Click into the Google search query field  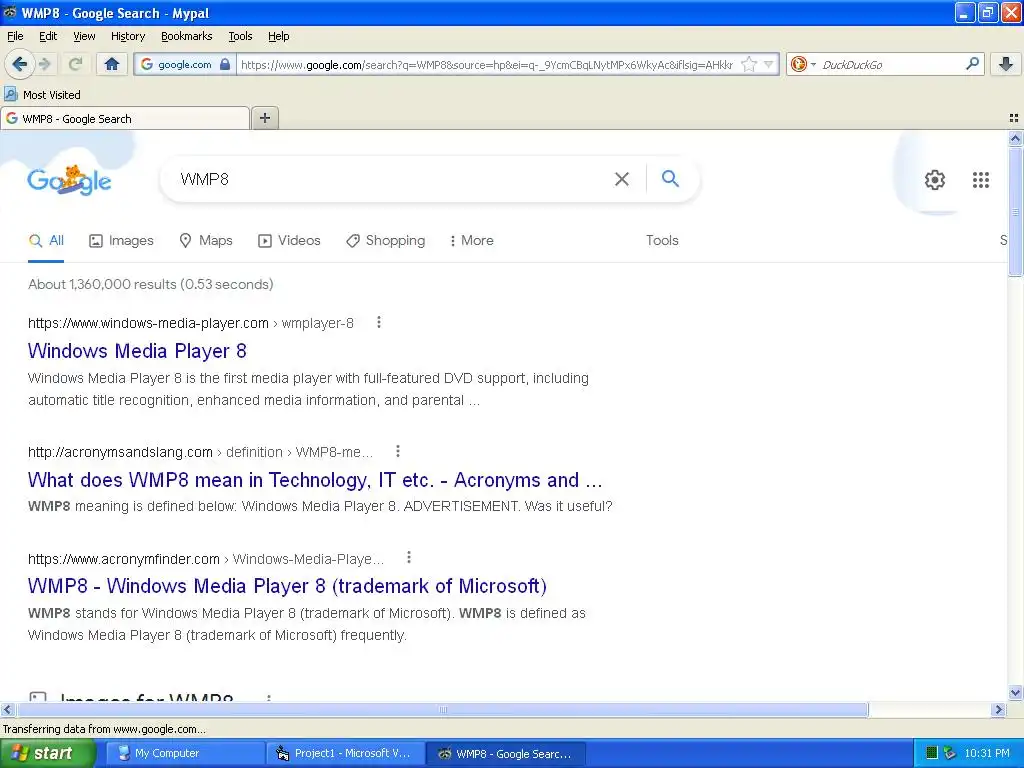[x=392, y=179]
